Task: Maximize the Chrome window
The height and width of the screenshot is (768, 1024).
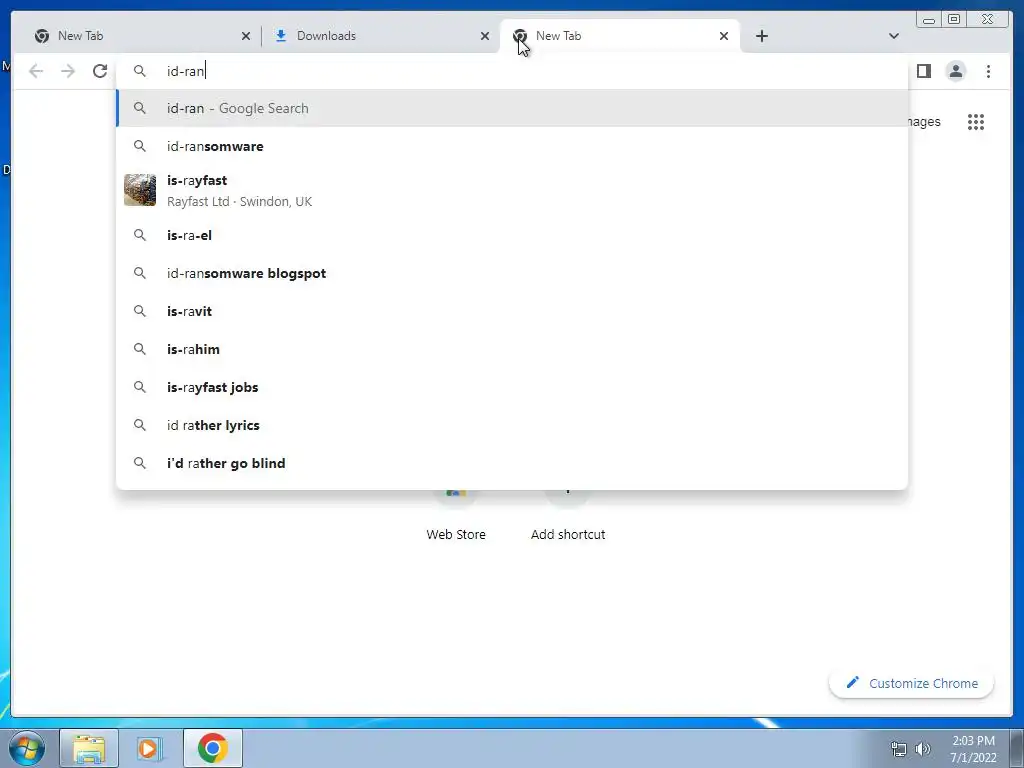Action: (953, 20)
